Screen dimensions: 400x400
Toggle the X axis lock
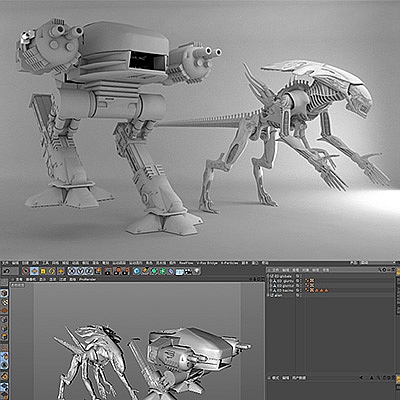pyautogui.click(x=71, y=271)
